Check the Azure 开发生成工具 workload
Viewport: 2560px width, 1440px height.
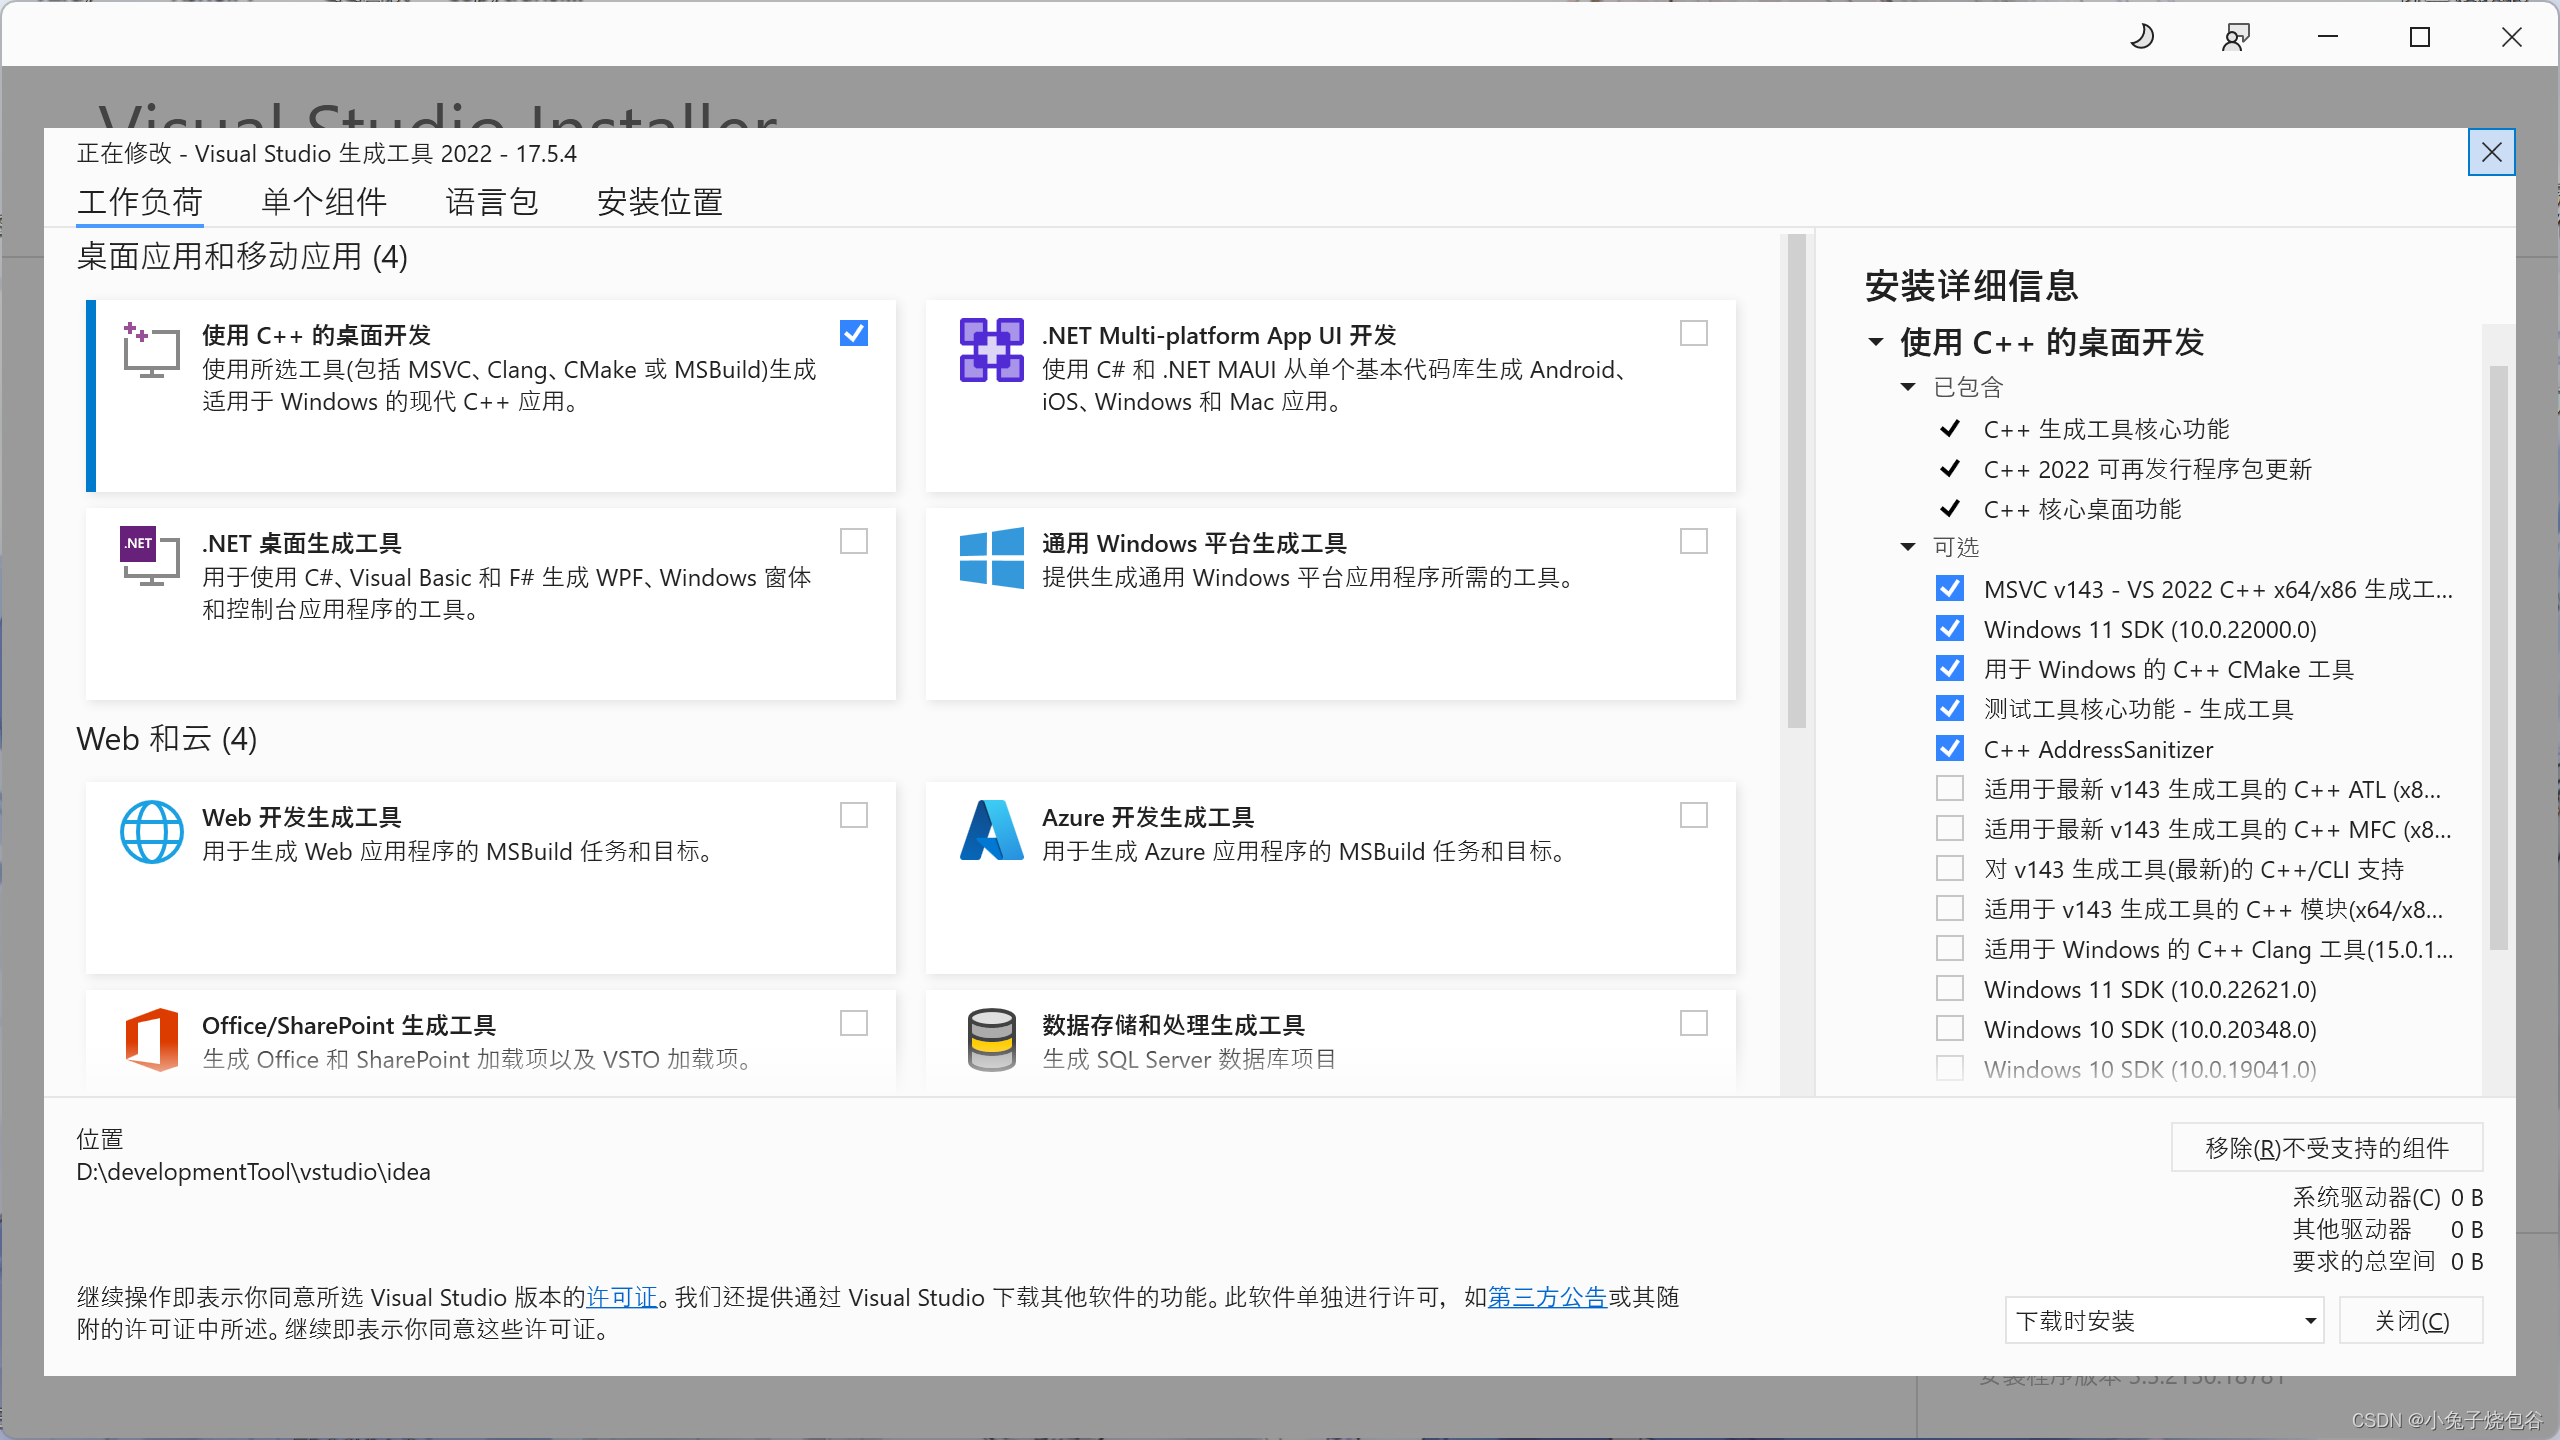(x=1694, y=815)
